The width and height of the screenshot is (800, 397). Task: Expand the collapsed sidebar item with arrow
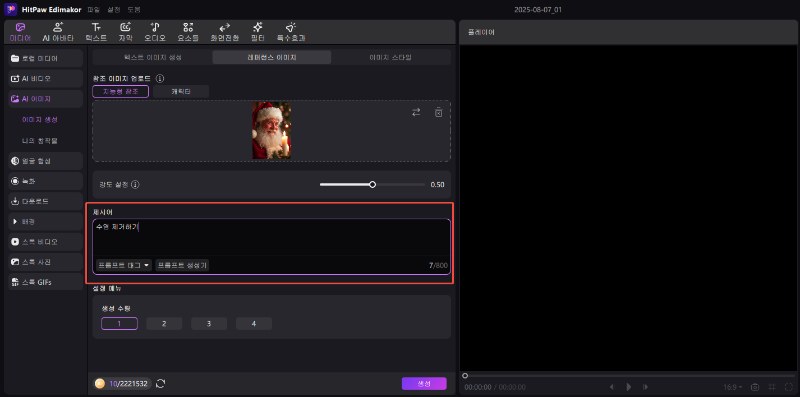tap(45, 221)
